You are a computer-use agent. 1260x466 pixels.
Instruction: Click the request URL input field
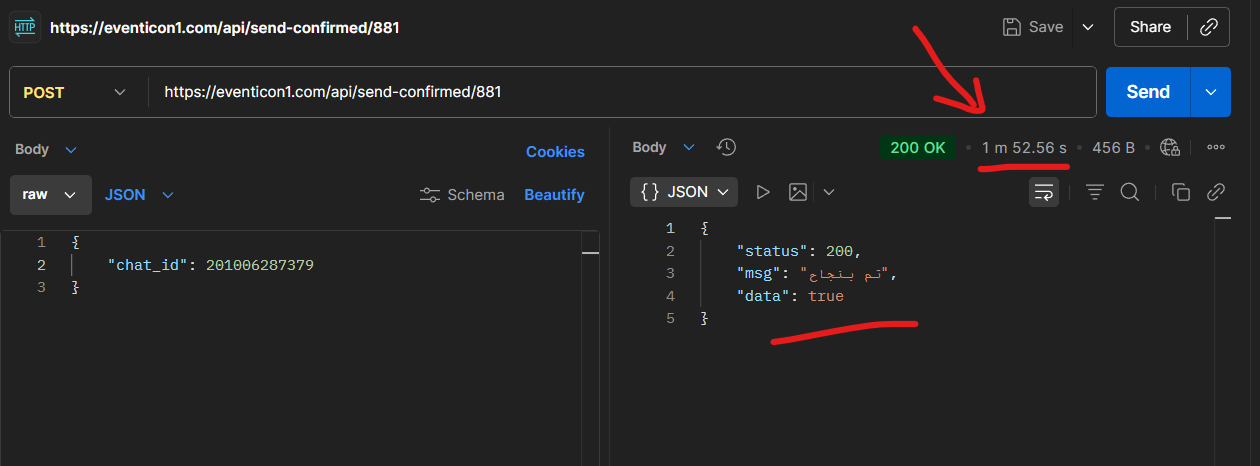click(x=622, y=92)
